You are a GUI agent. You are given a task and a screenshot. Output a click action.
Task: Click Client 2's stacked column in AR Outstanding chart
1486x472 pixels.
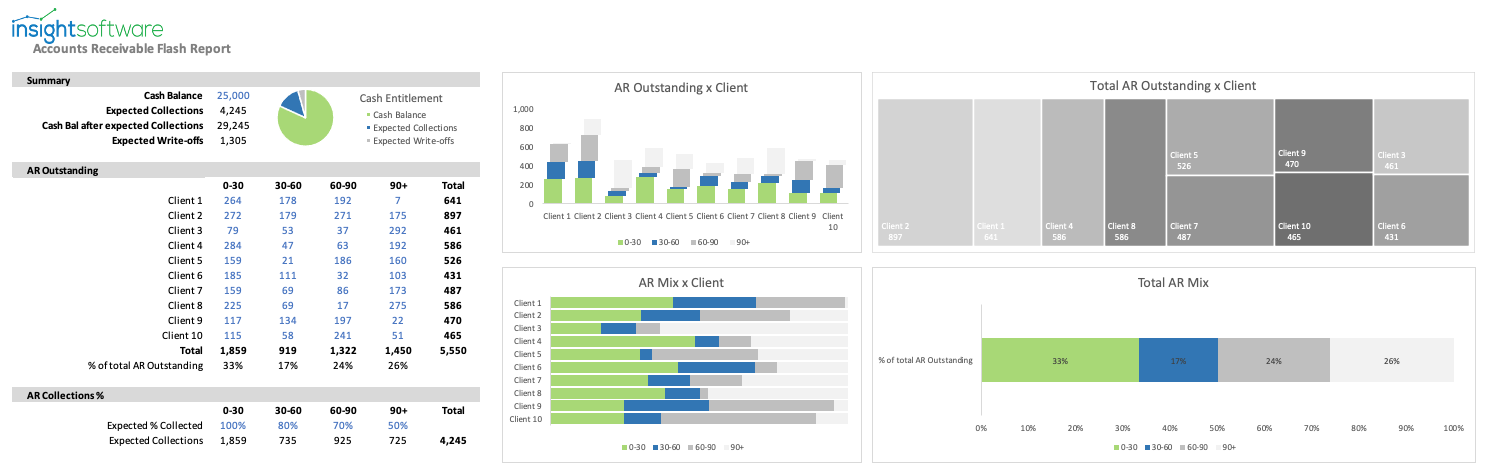click(589, 162)
